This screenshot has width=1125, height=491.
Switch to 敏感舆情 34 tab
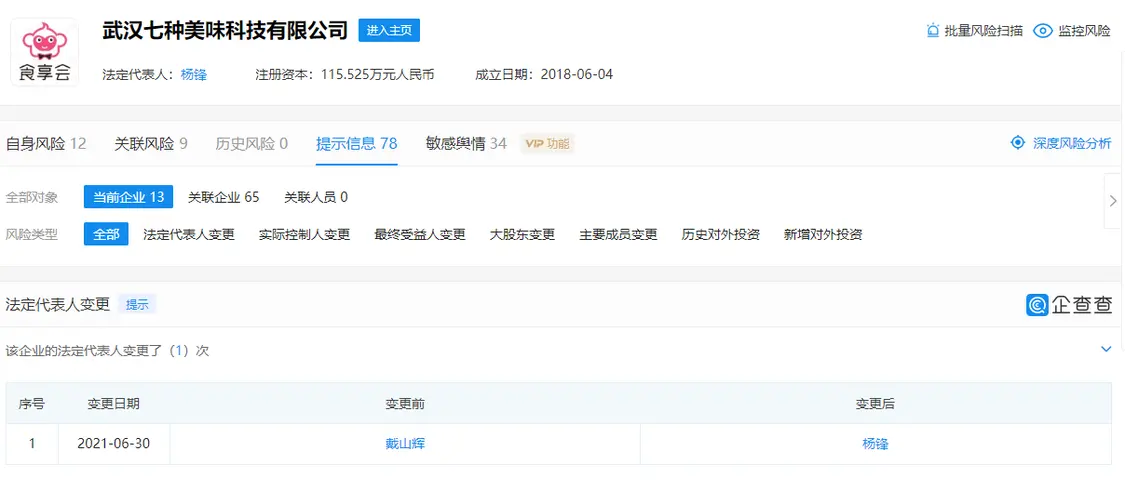[x=466, y=144]
